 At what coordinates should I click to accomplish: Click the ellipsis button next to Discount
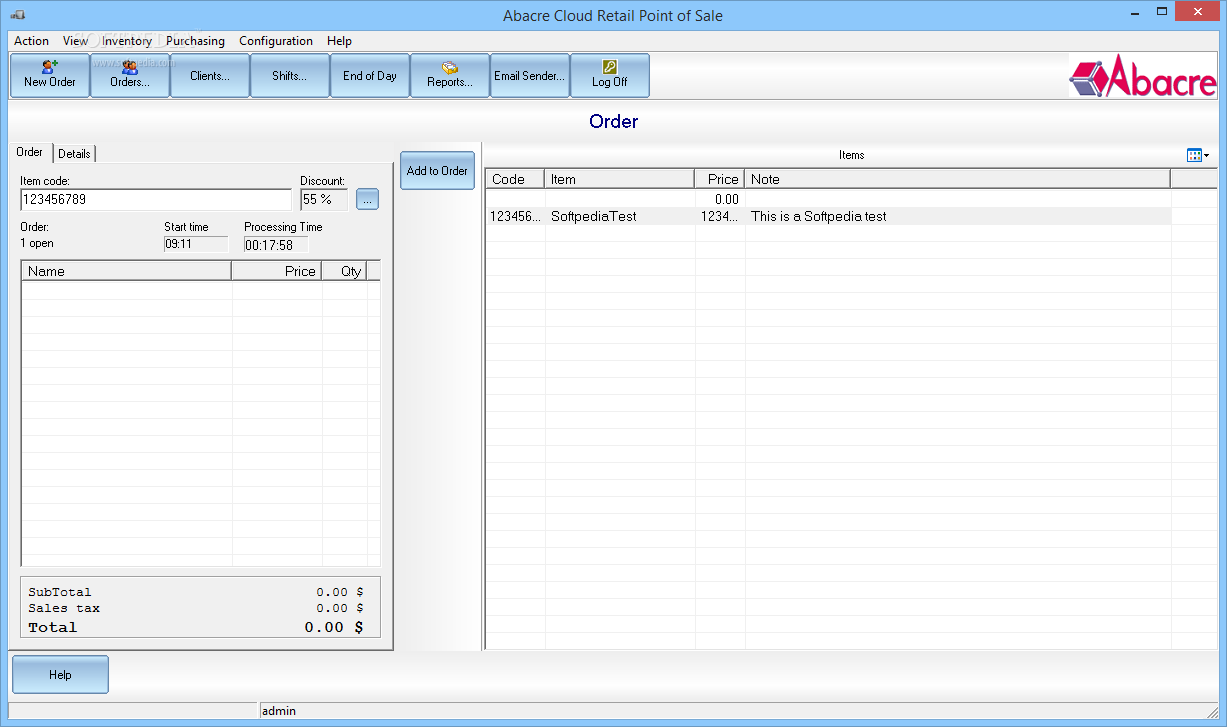[367, 199]
